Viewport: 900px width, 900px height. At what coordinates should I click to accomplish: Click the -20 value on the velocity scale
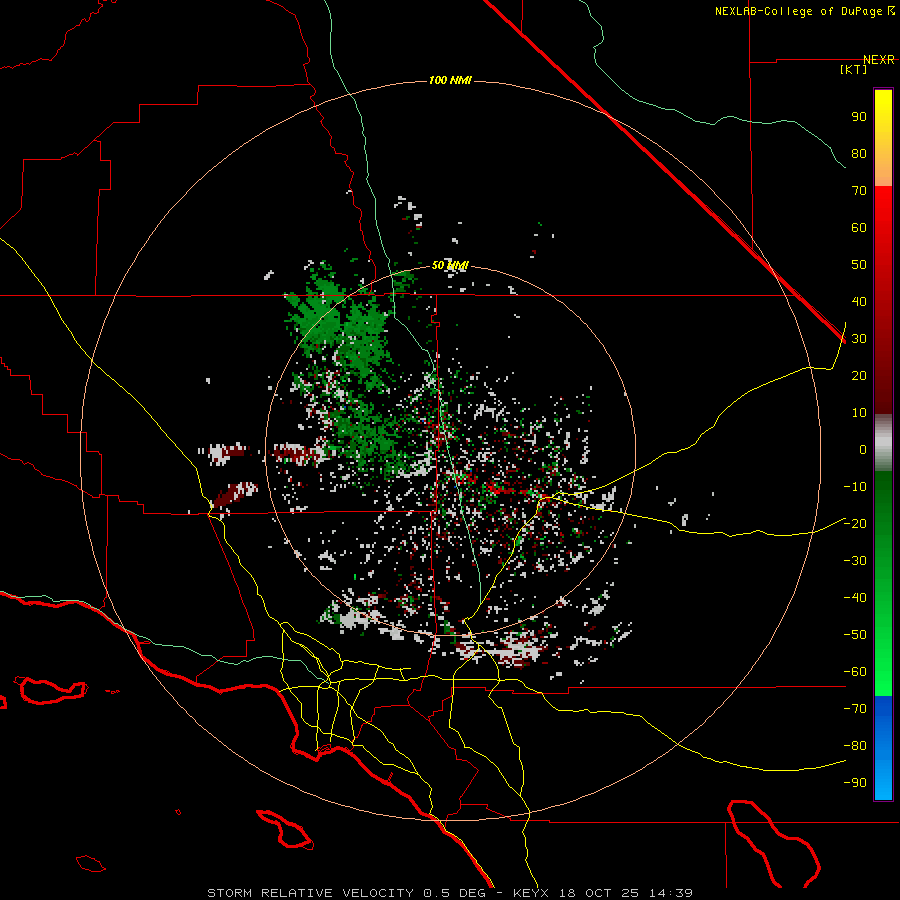855,523
